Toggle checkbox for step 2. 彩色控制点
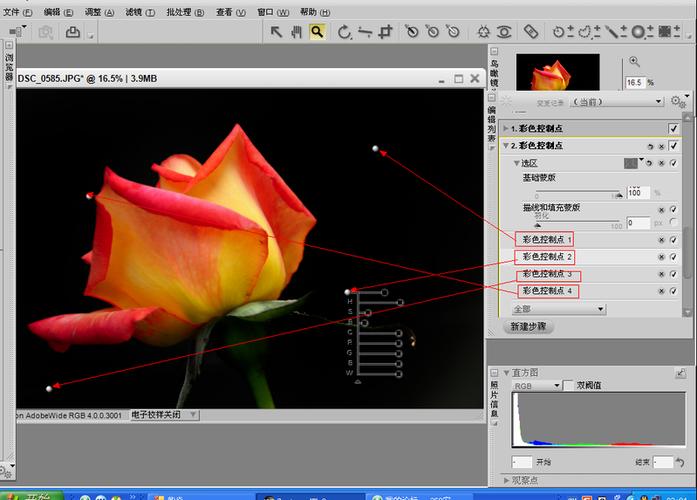The width and height of the screenshot is (697, 500). pyautogui.click(x=673, y=146)
